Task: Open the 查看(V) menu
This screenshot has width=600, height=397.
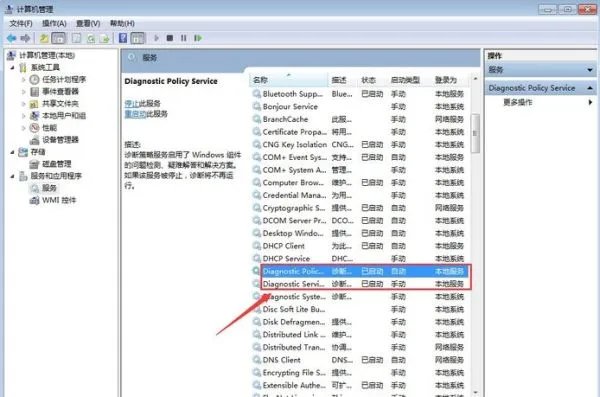Action: (x=88, y=24)
